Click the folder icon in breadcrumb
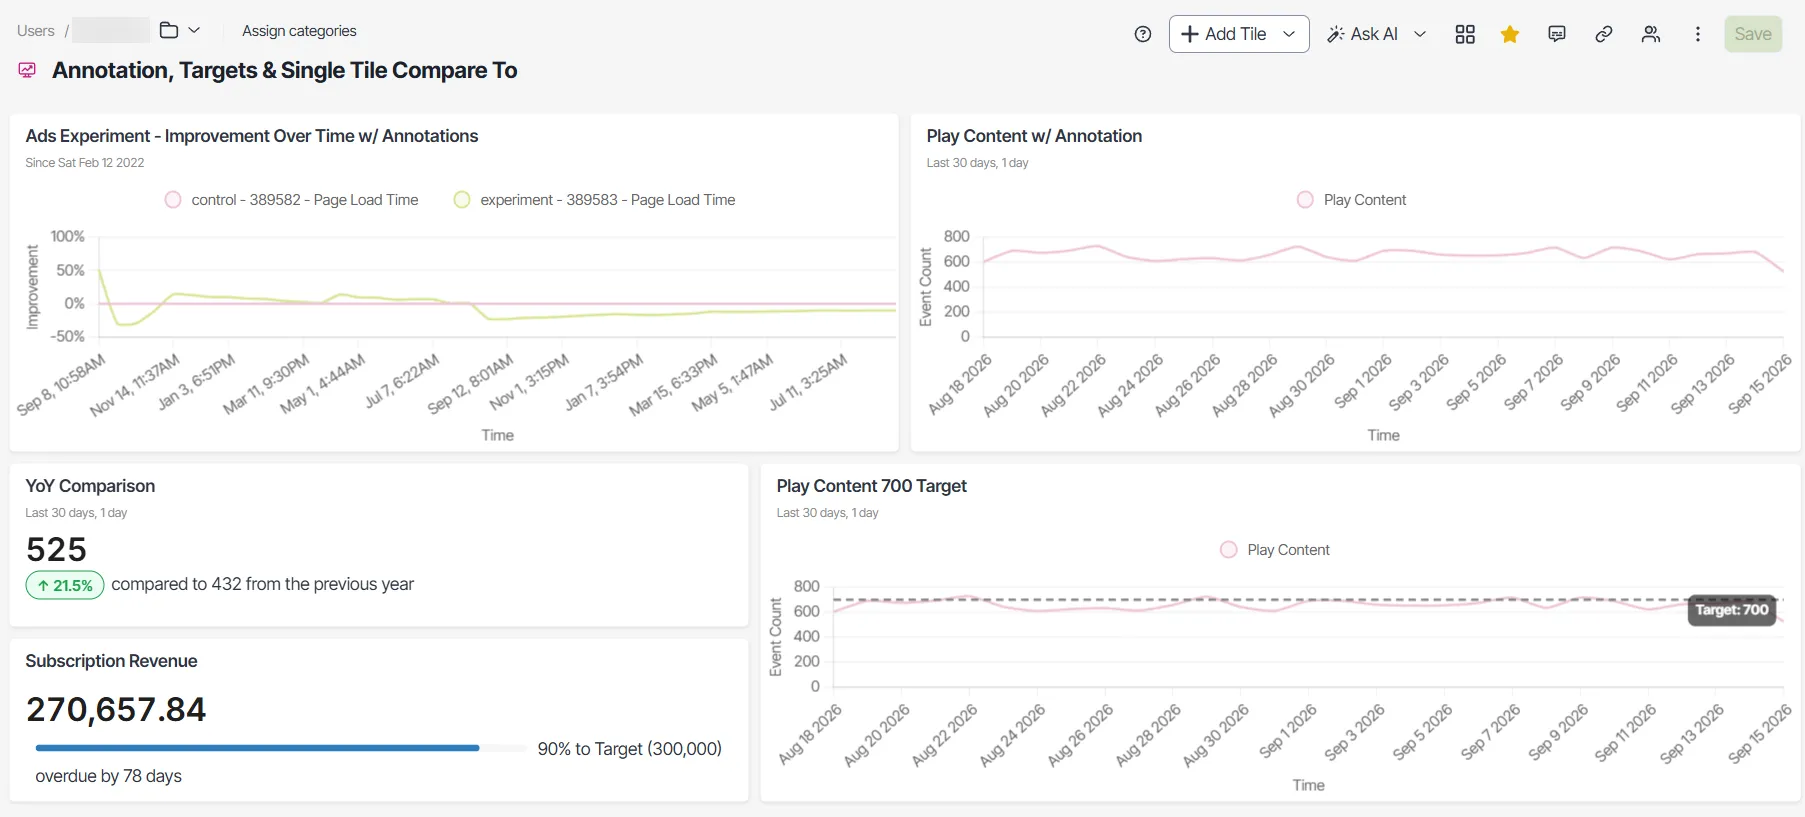The height and width of the screenshot is (817, 1805). click(169, 30)
